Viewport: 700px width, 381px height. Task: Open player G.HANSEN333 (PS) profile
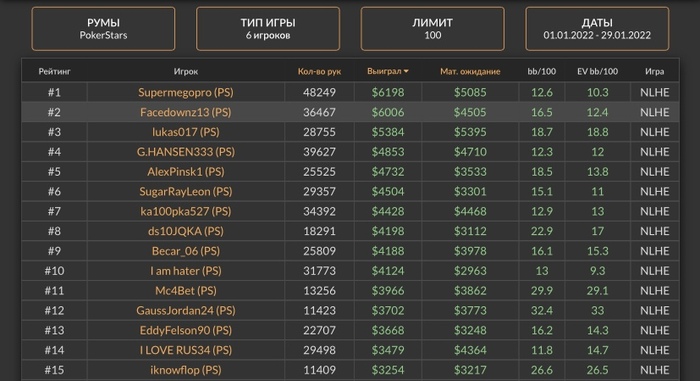point(186,152)
